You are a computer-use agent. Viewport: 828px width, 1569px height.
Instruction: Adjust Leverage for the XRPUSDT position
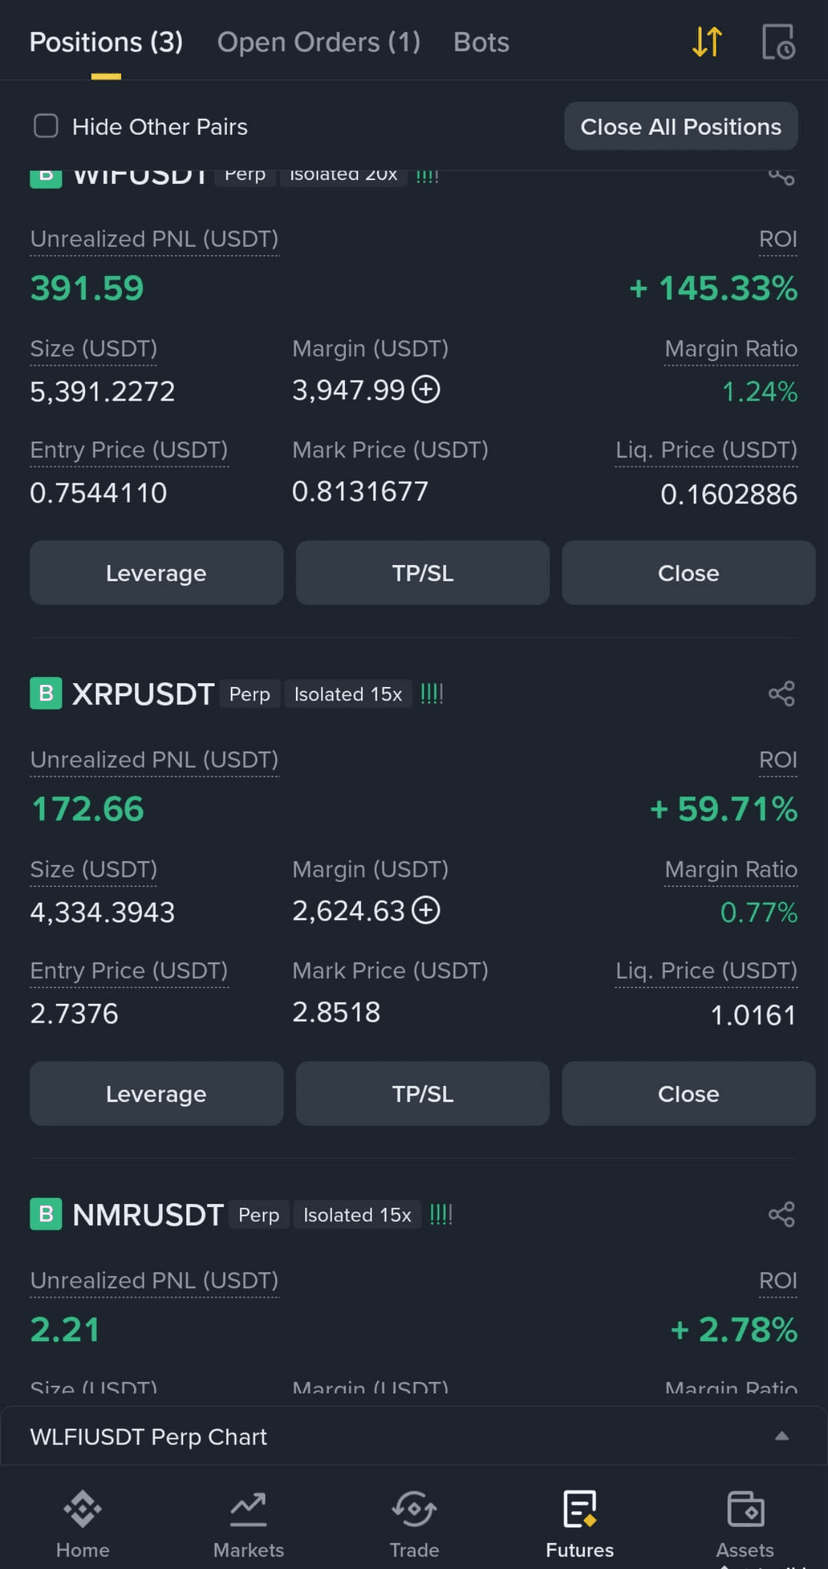(x=156, y=1094)
